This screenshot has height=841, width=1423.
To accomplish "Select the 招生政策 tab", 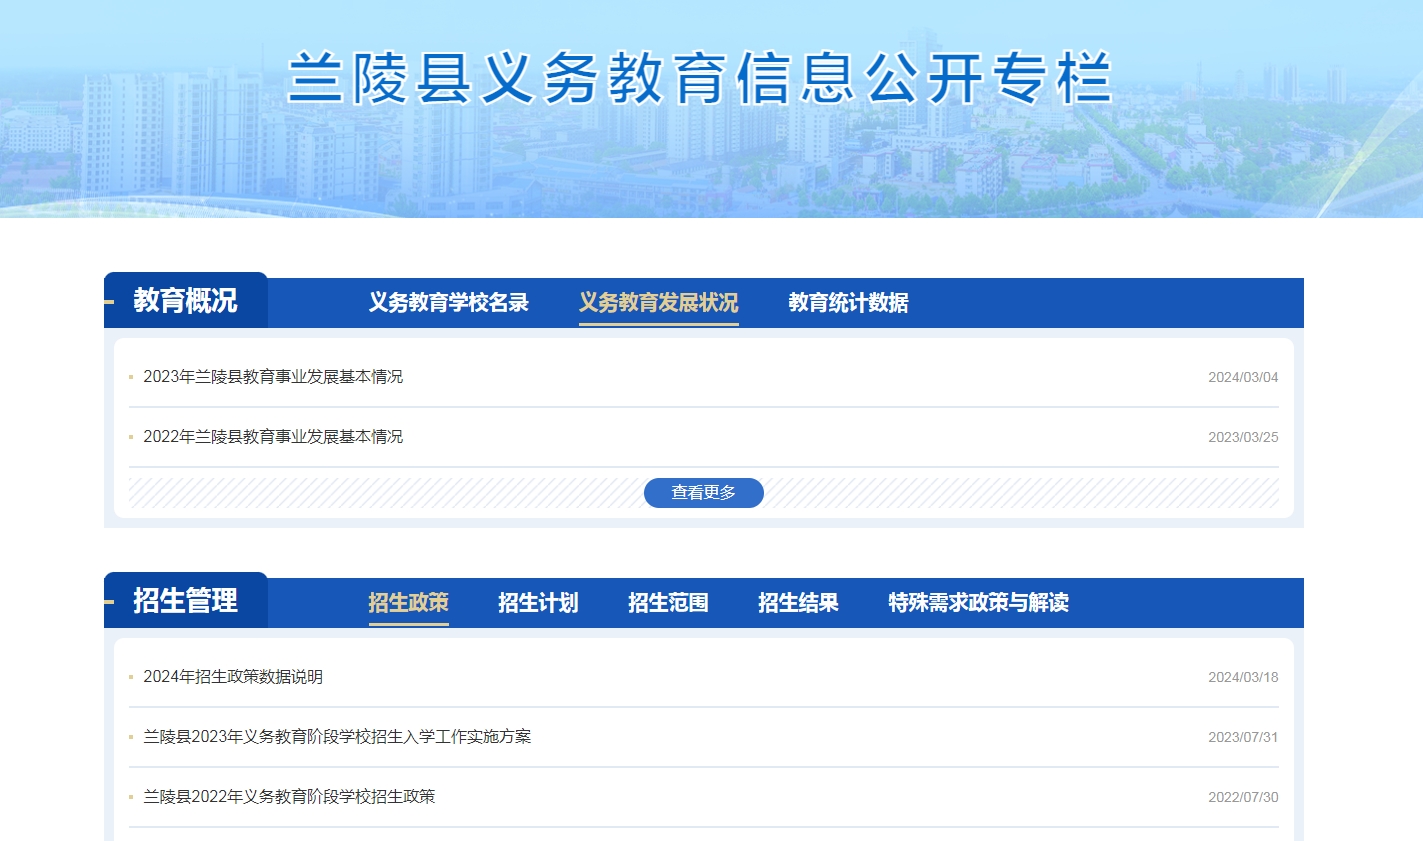I will pyautogui.click(x=408, y=602).
